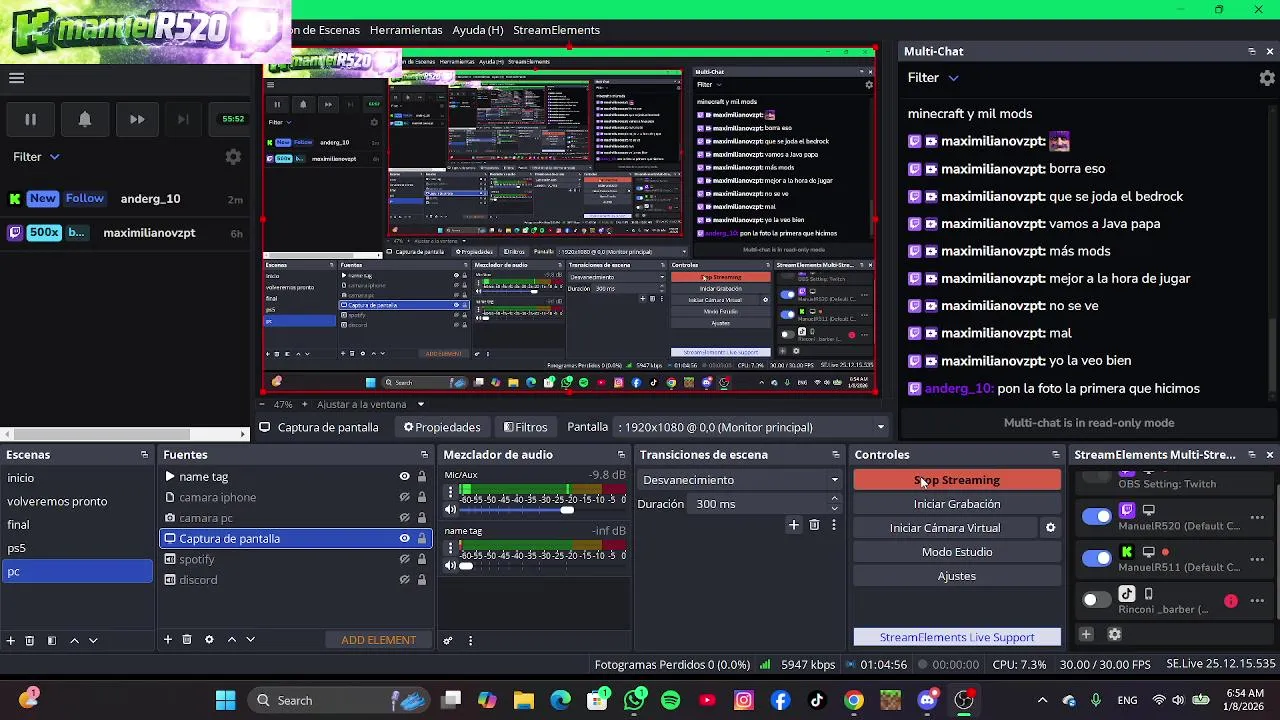Open the Herramientas menu
This screenshot has height=720, width=1280.
point(406,30)
